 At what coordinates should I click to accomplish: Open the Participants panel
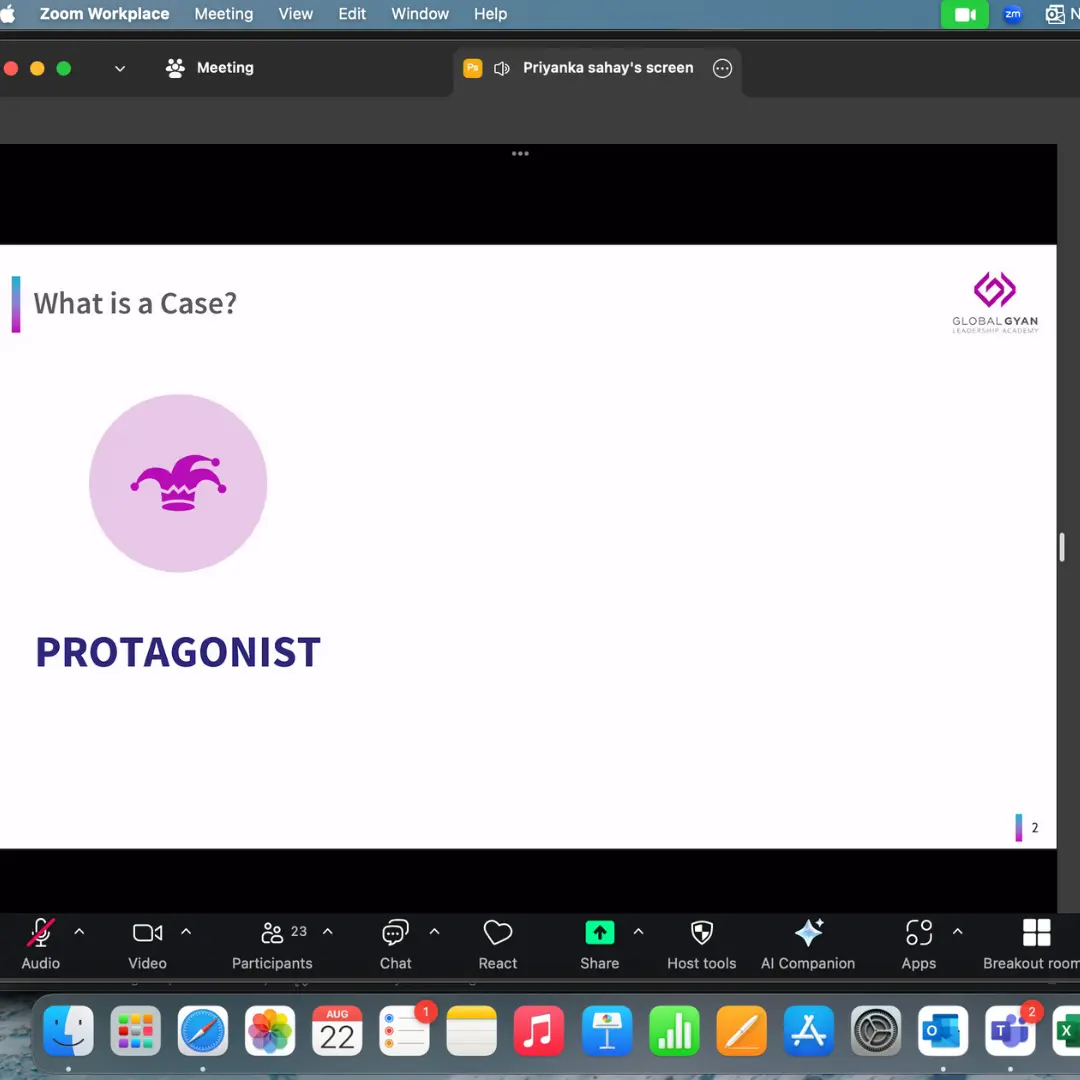coord(272,943)
